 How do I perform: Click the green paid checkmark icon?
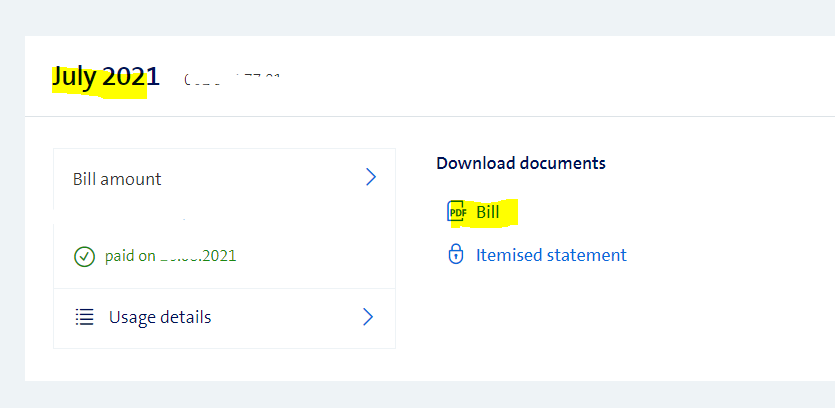pyautogui.click(x=85, y=256)
